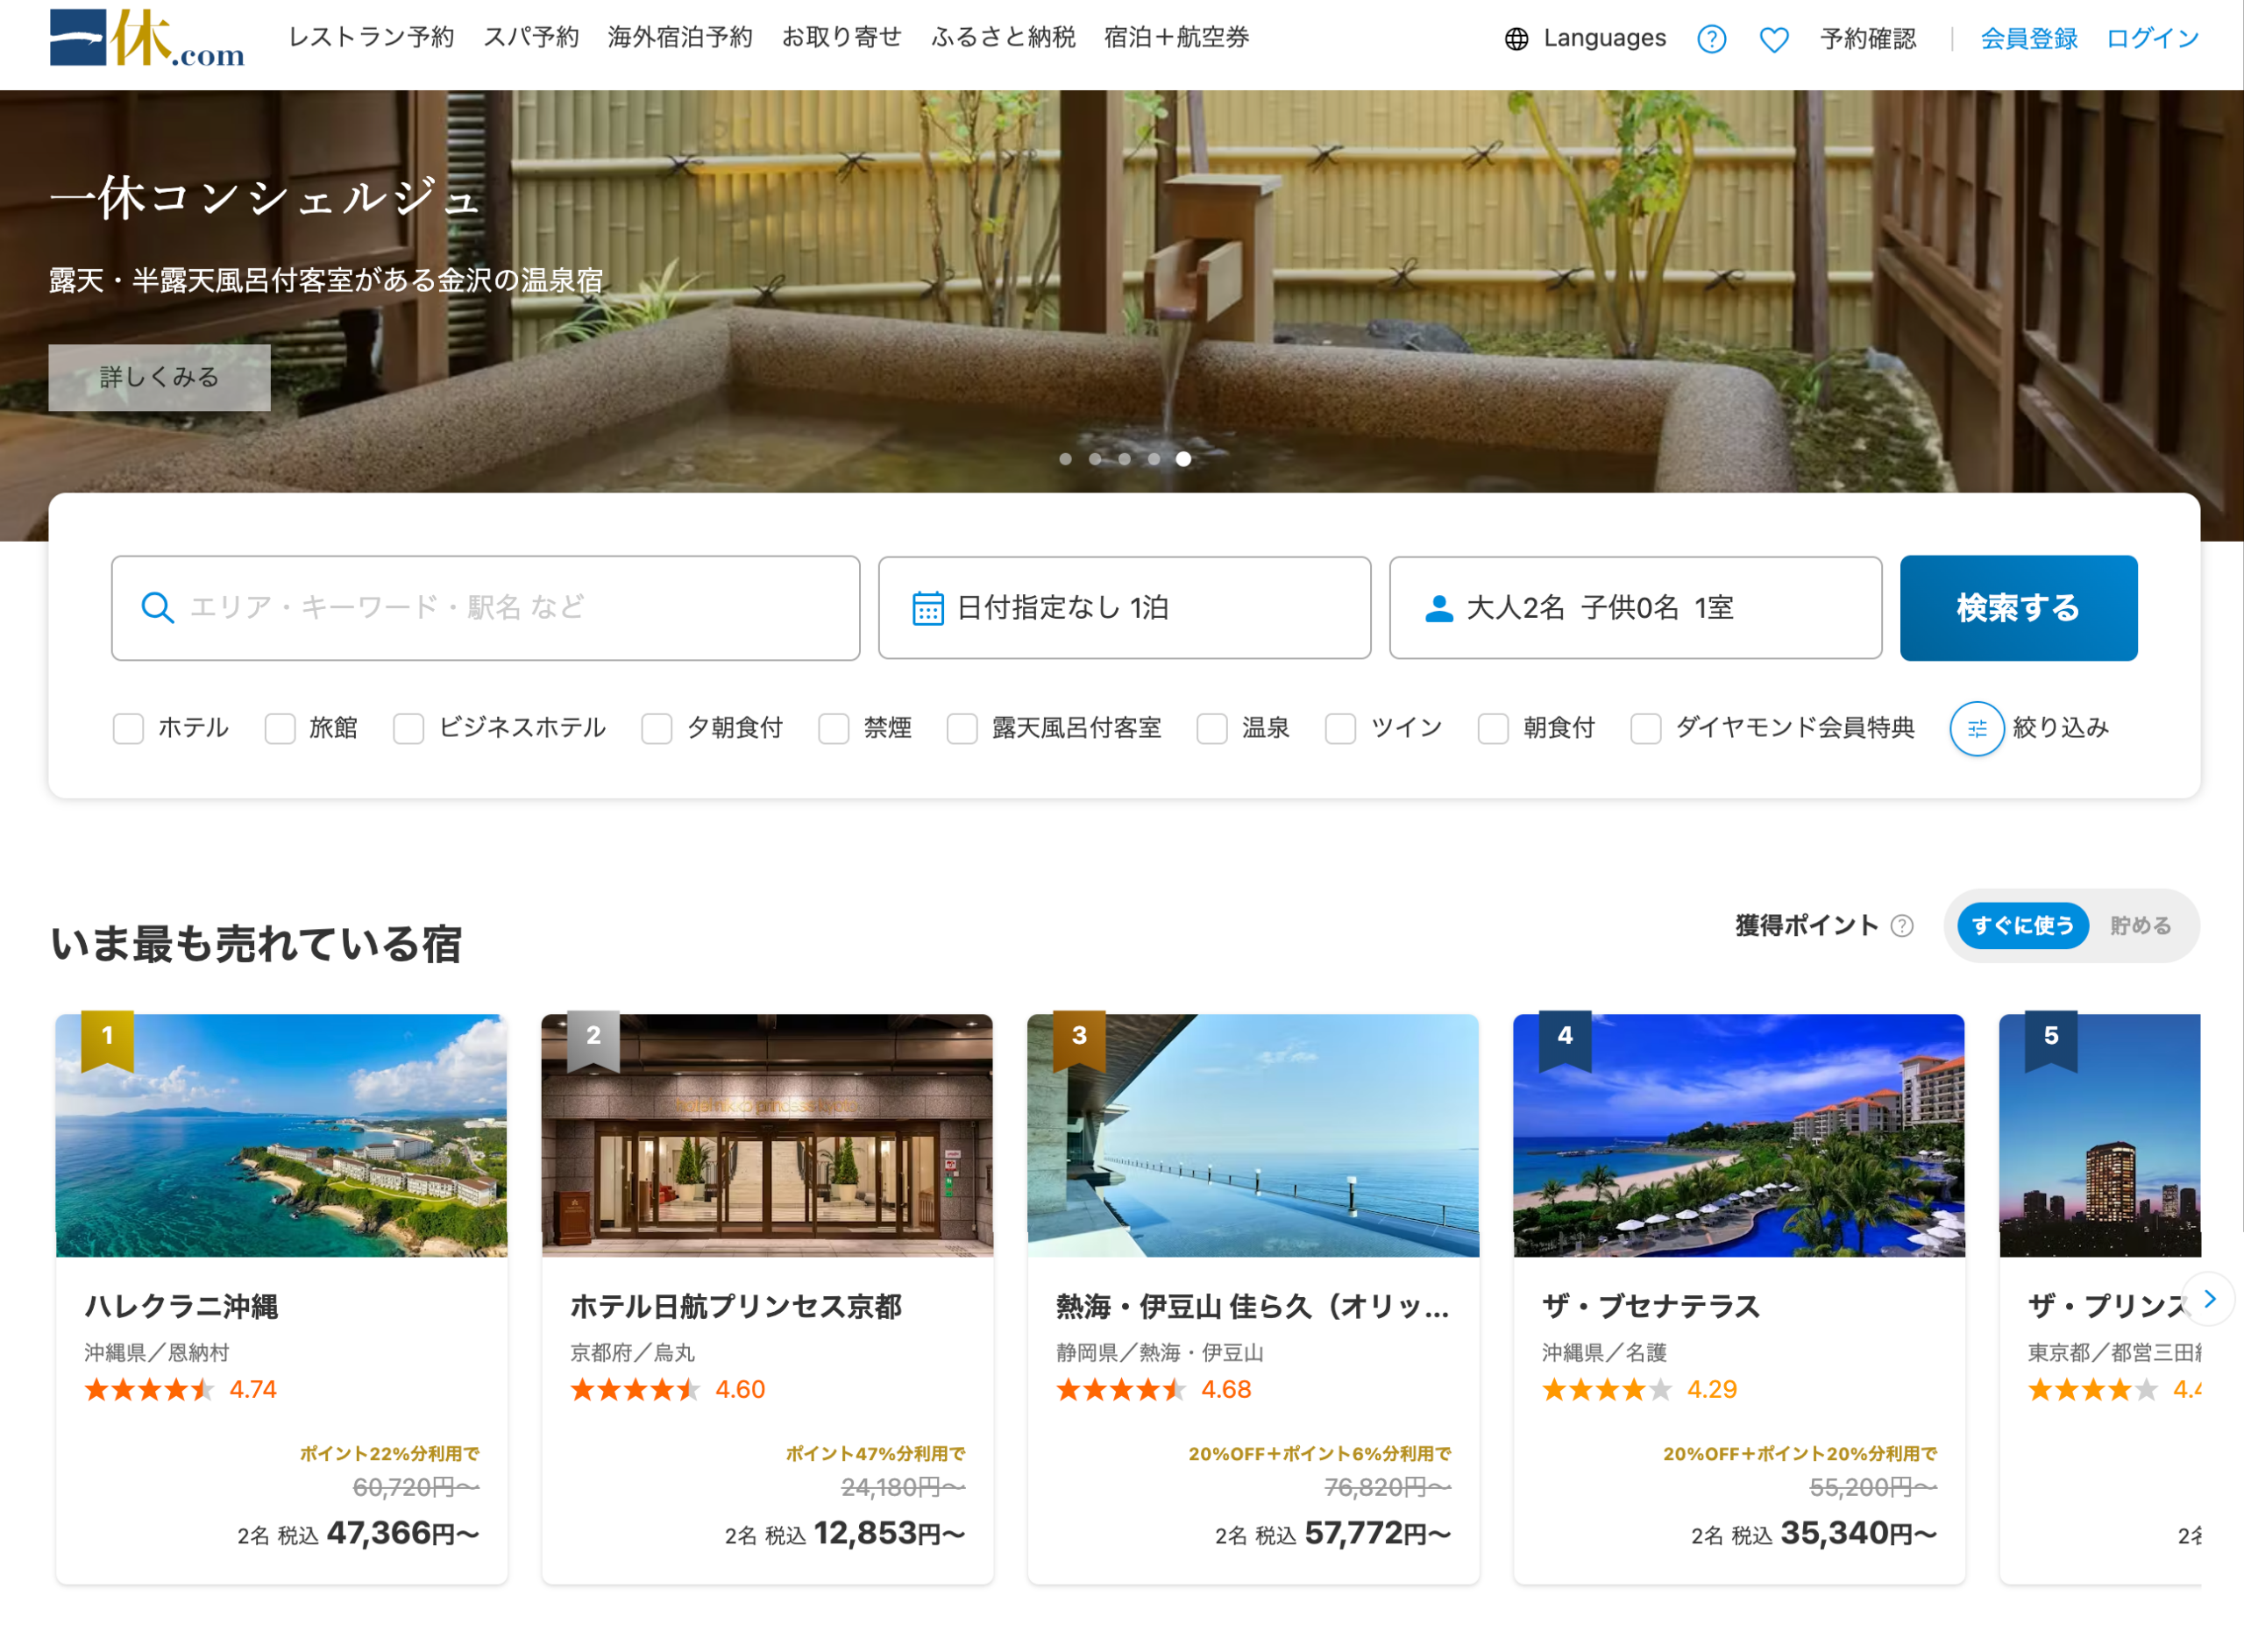Enable the 温泉 checkbox
The width and height of the screenshot is (2244, 1652).
[1212, 728]
